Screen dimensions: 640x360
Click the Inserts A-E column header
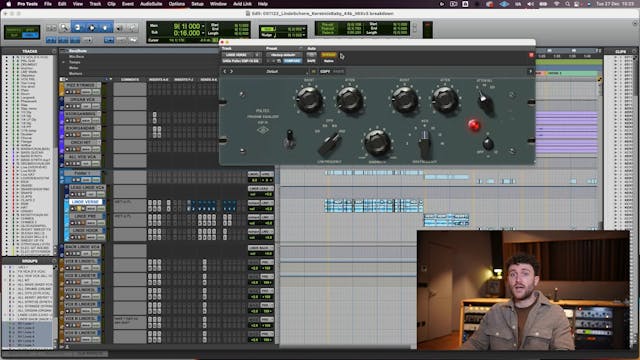coord(158,80)
